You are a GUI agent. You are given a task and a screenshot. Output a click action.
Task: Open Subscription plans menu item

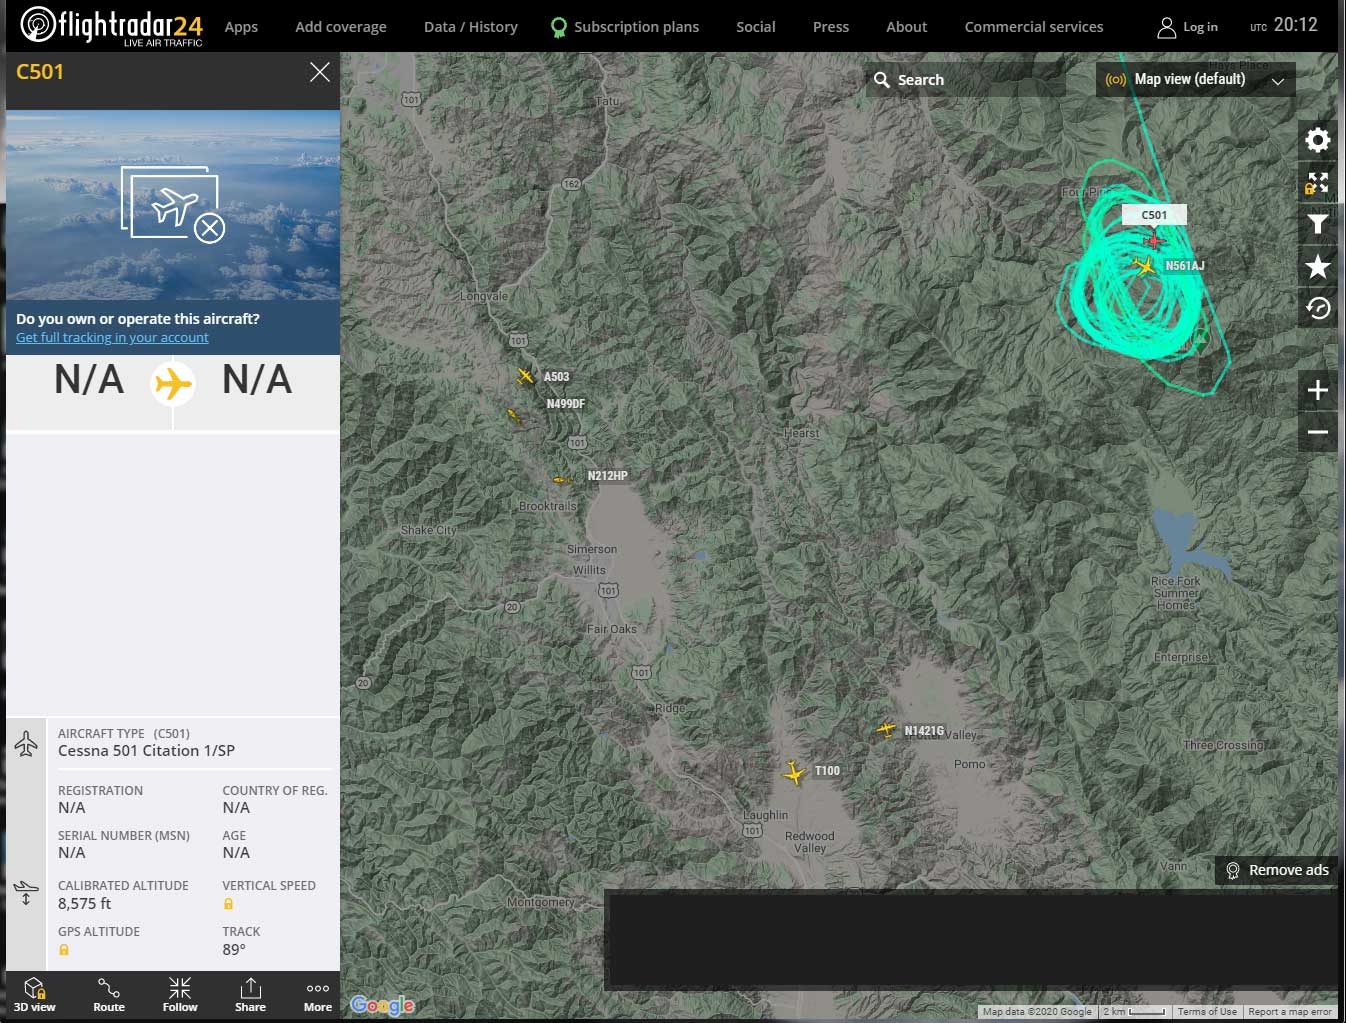[625, 27]
